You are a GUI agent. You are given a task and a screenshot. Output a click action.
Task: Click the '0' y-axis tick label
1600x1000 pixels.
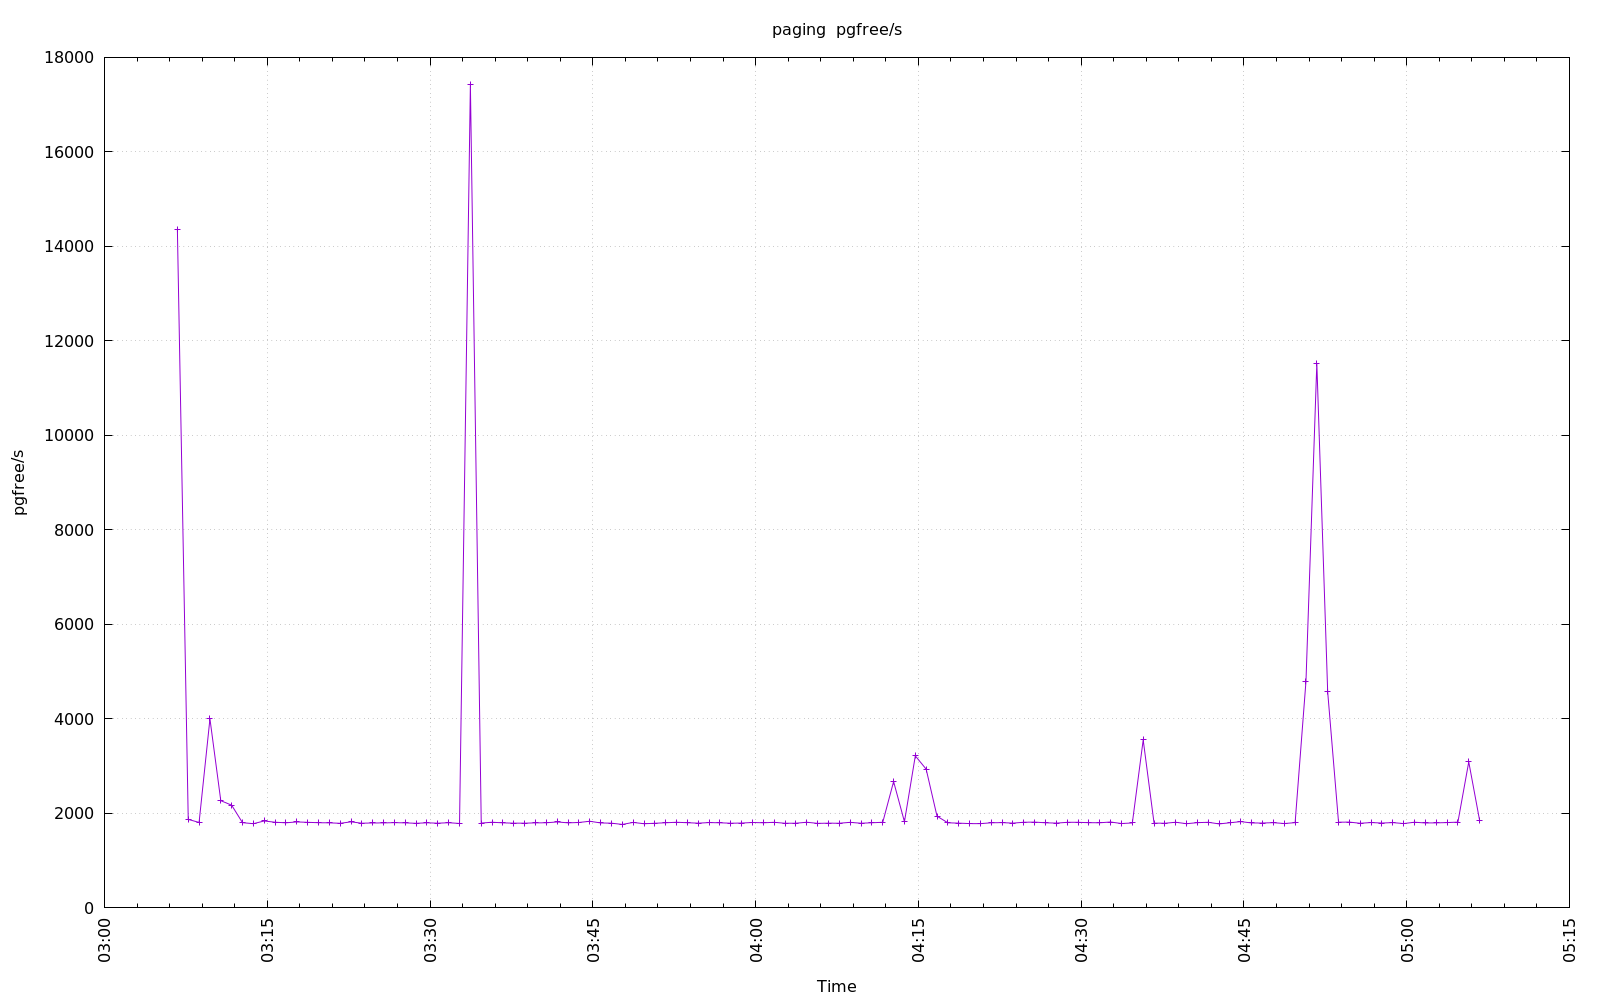pyautogui.click(x=89, y=908)
